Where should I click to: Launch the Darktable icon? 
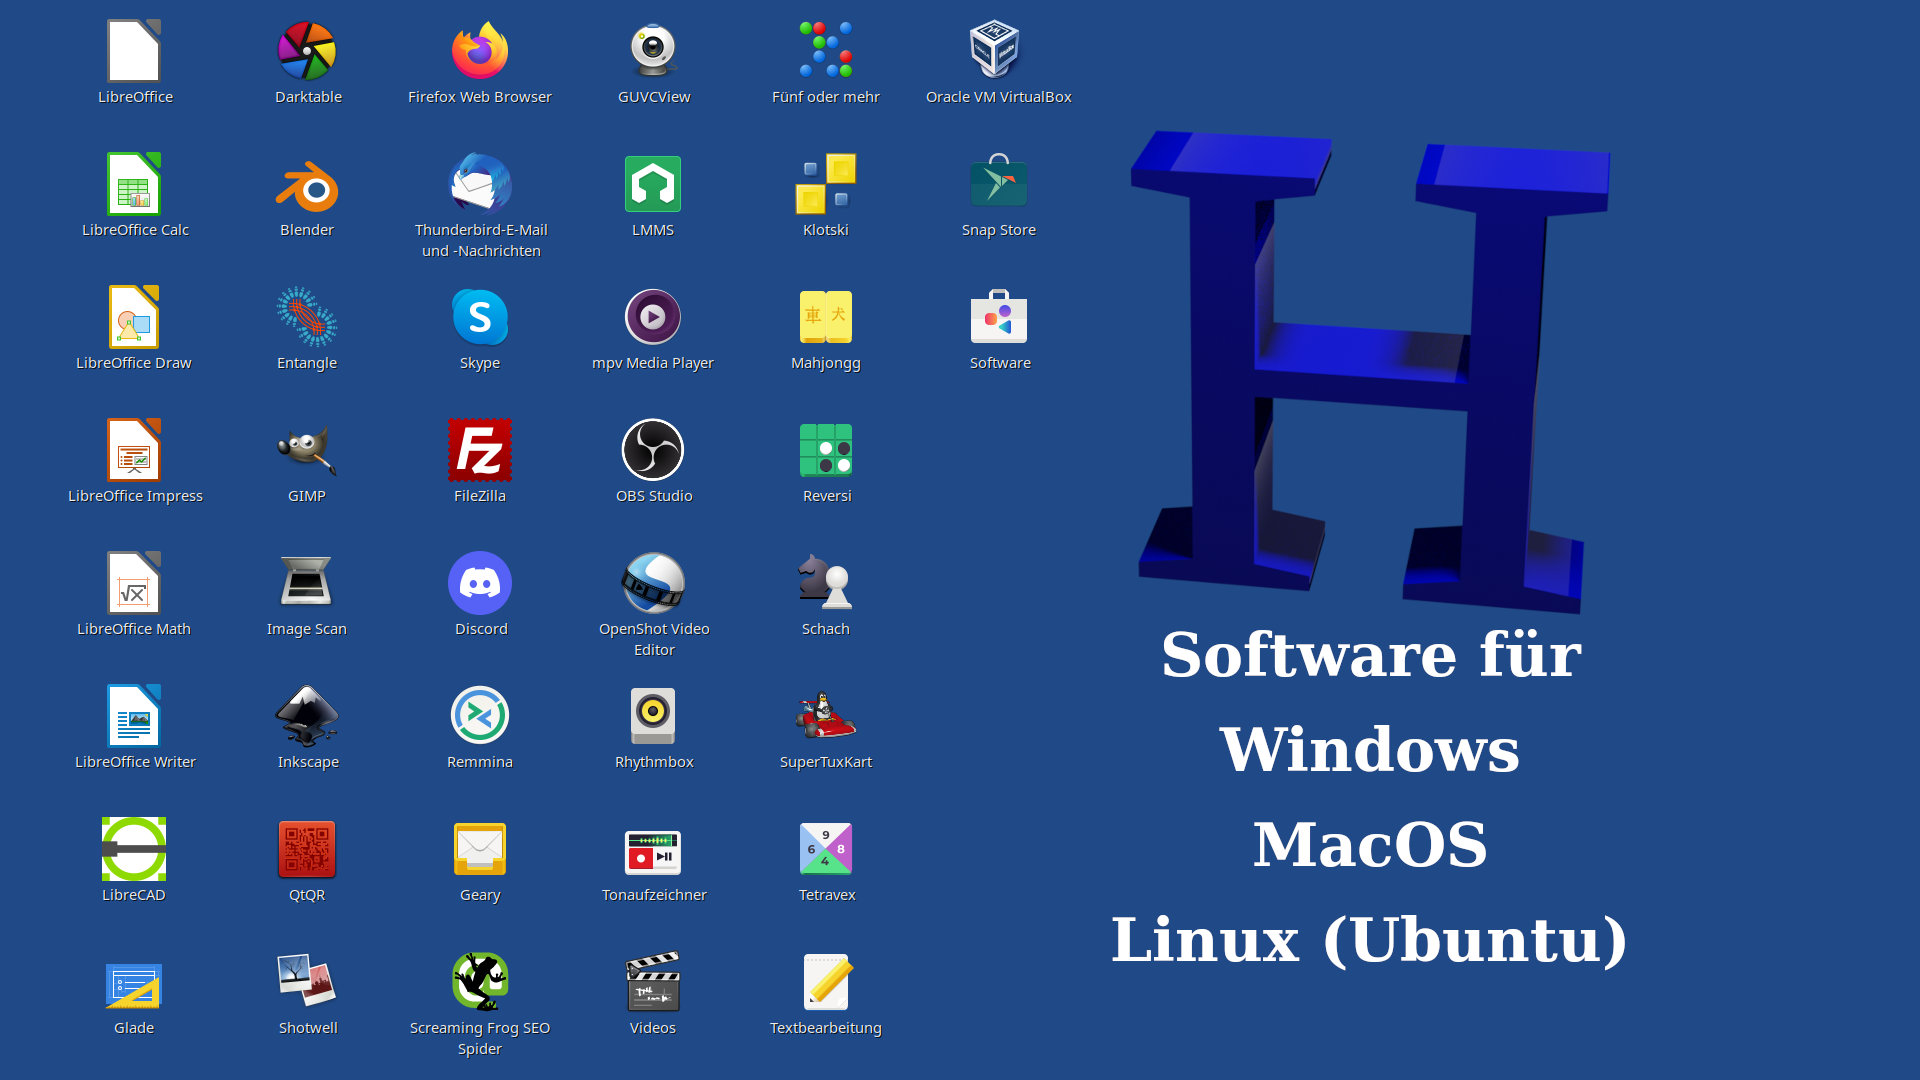pyautogui.click(x=307, y=51)
